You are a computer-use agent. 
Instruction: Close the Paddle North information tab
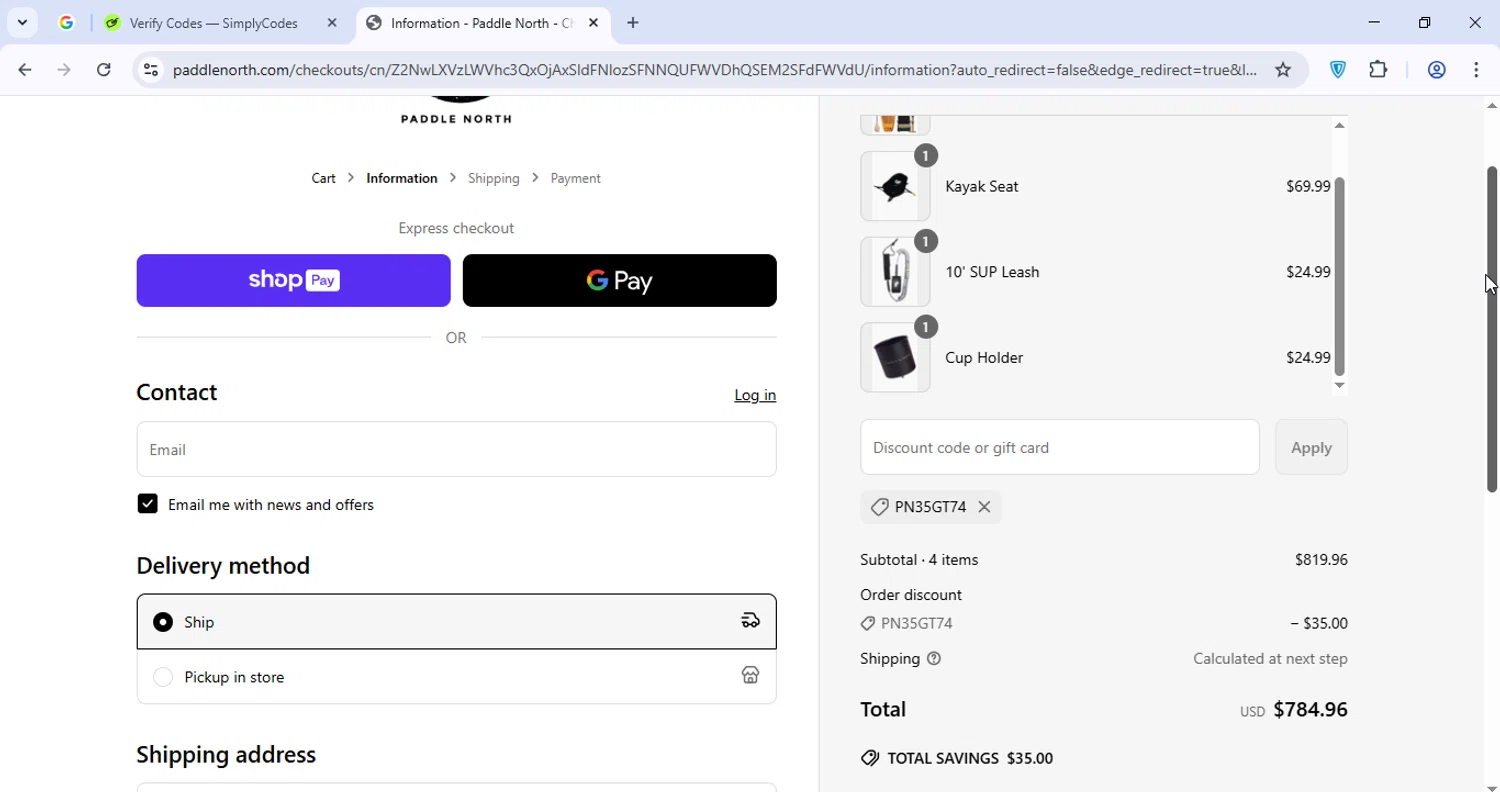tap(593, 23)
